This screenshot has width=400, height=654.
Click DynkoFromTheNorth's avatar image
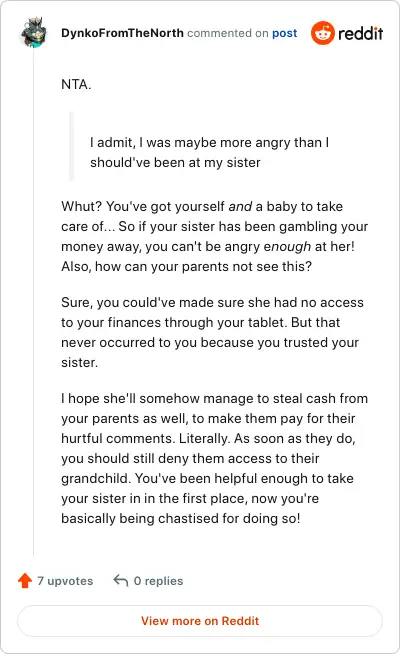(33, 33)
